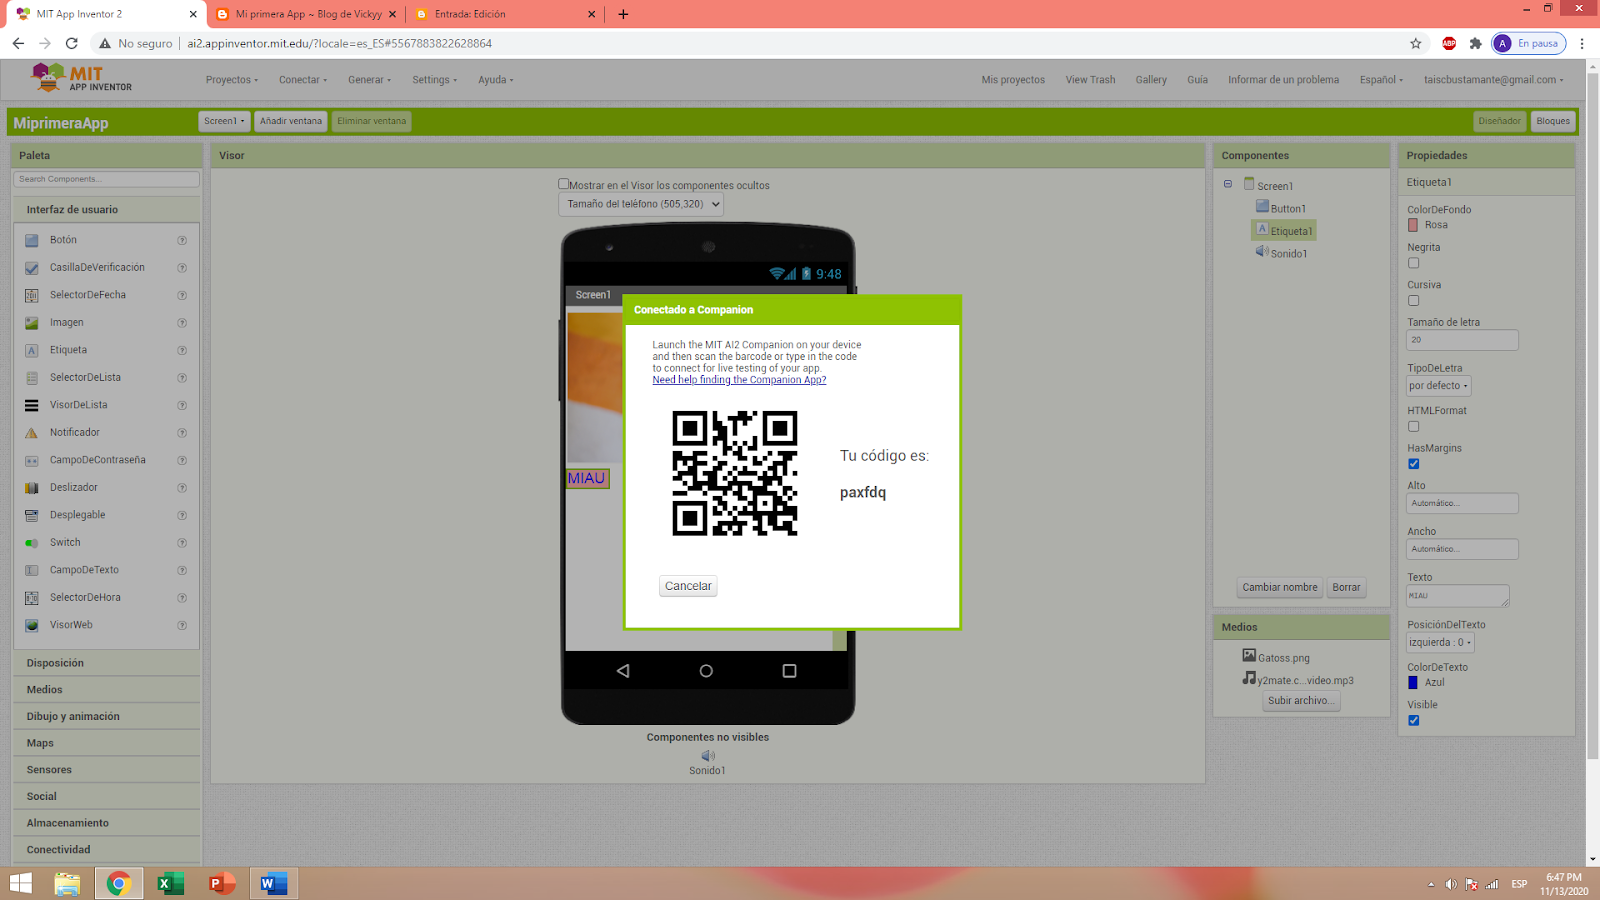Enable the Negrita checkbox
Screen dimensions: 1600x900
(1413, 263)
